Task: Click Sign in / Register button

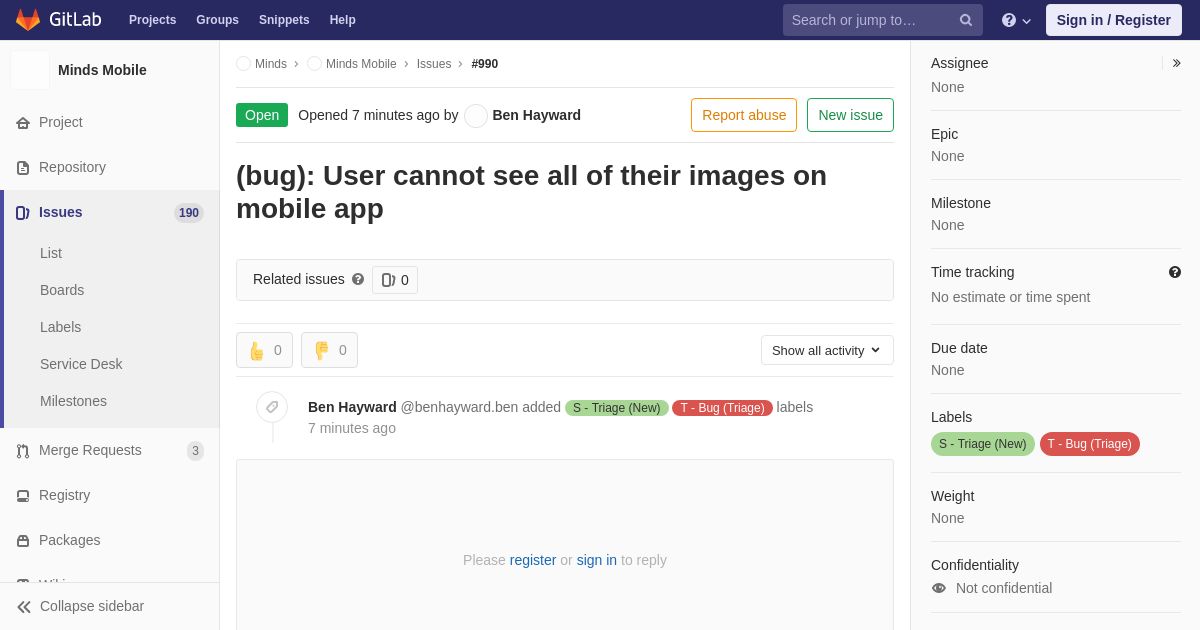Action: (1114, 20)
